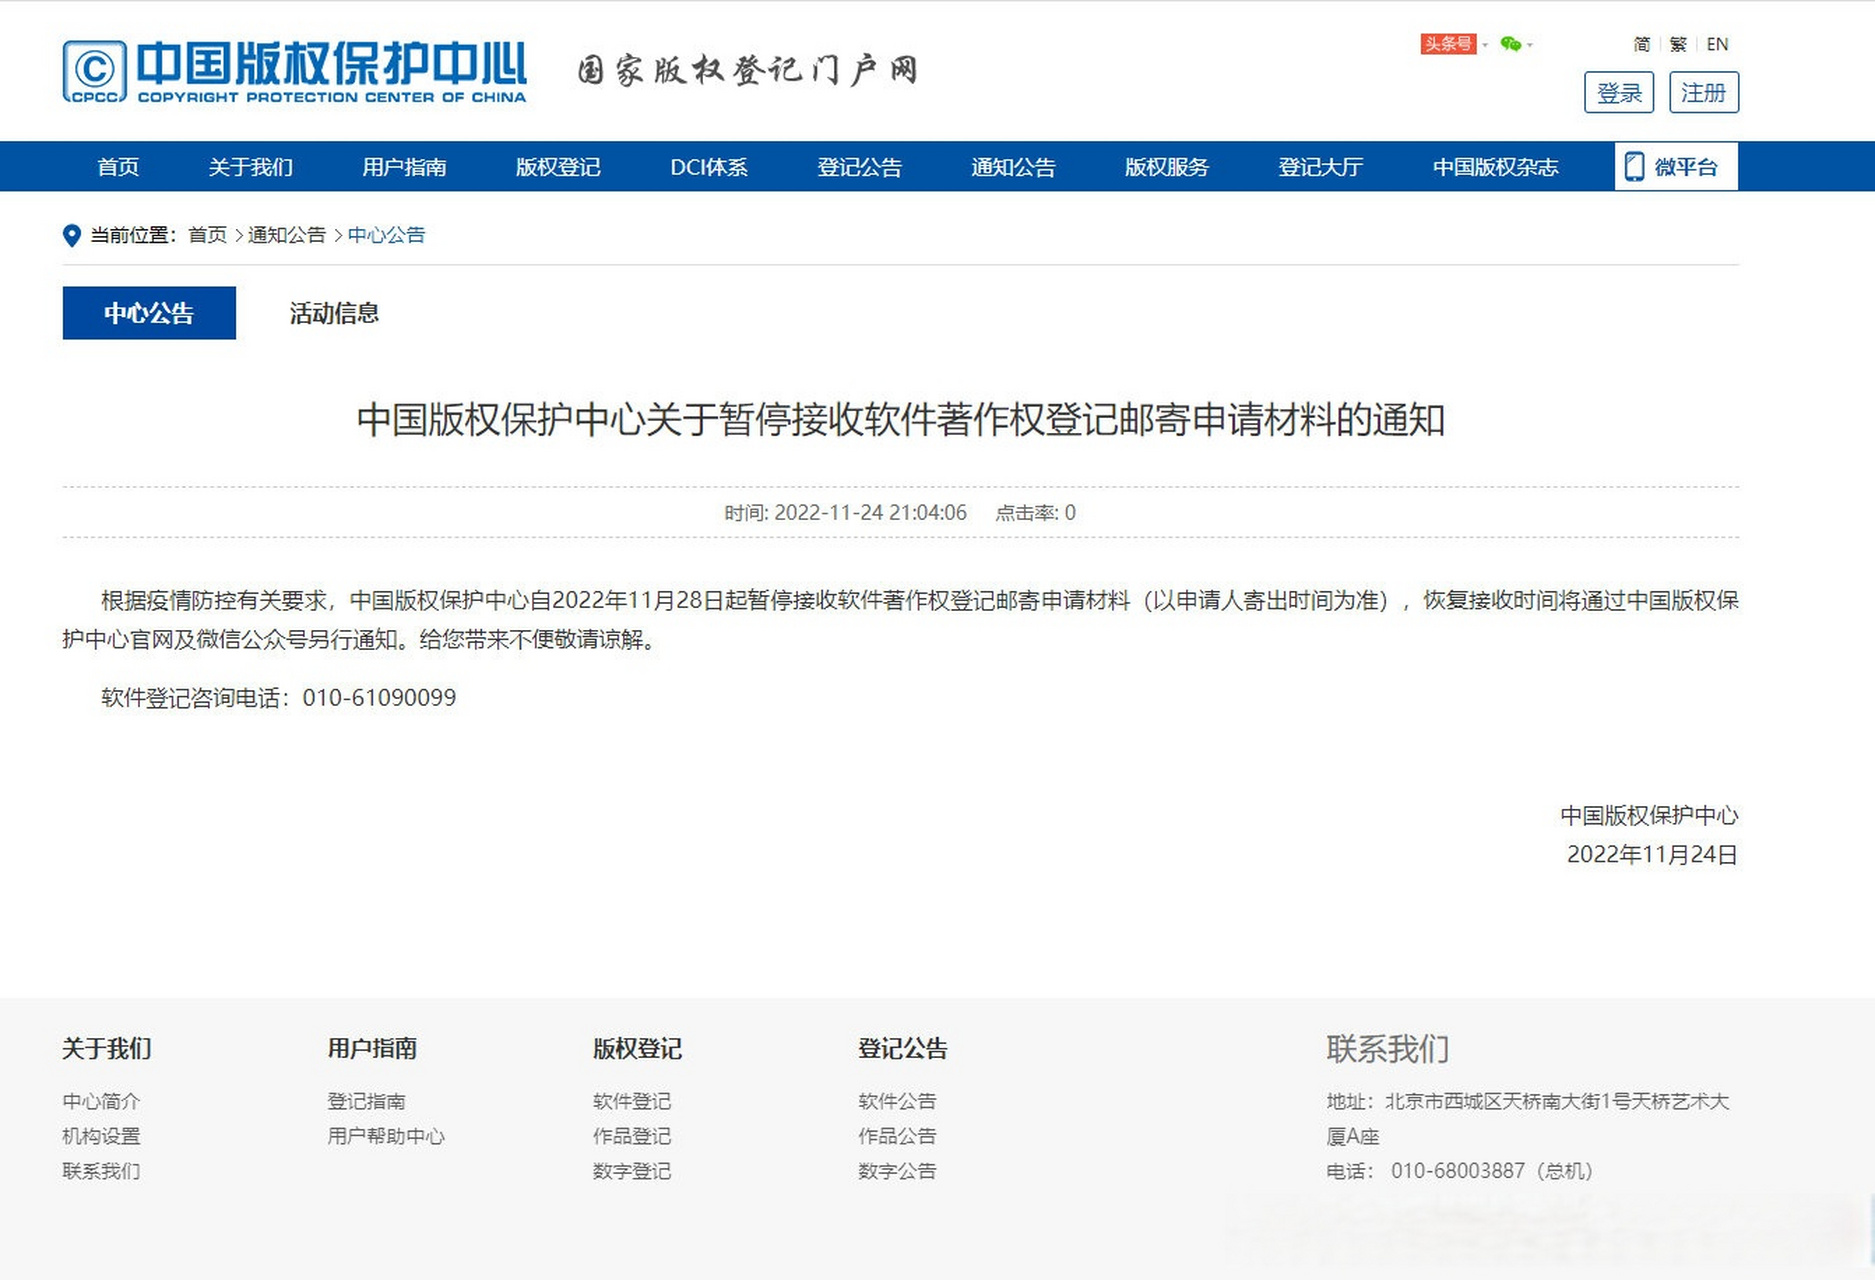
Task: Go to 首页 in the breadcrumb
Action: coord(208,235)
